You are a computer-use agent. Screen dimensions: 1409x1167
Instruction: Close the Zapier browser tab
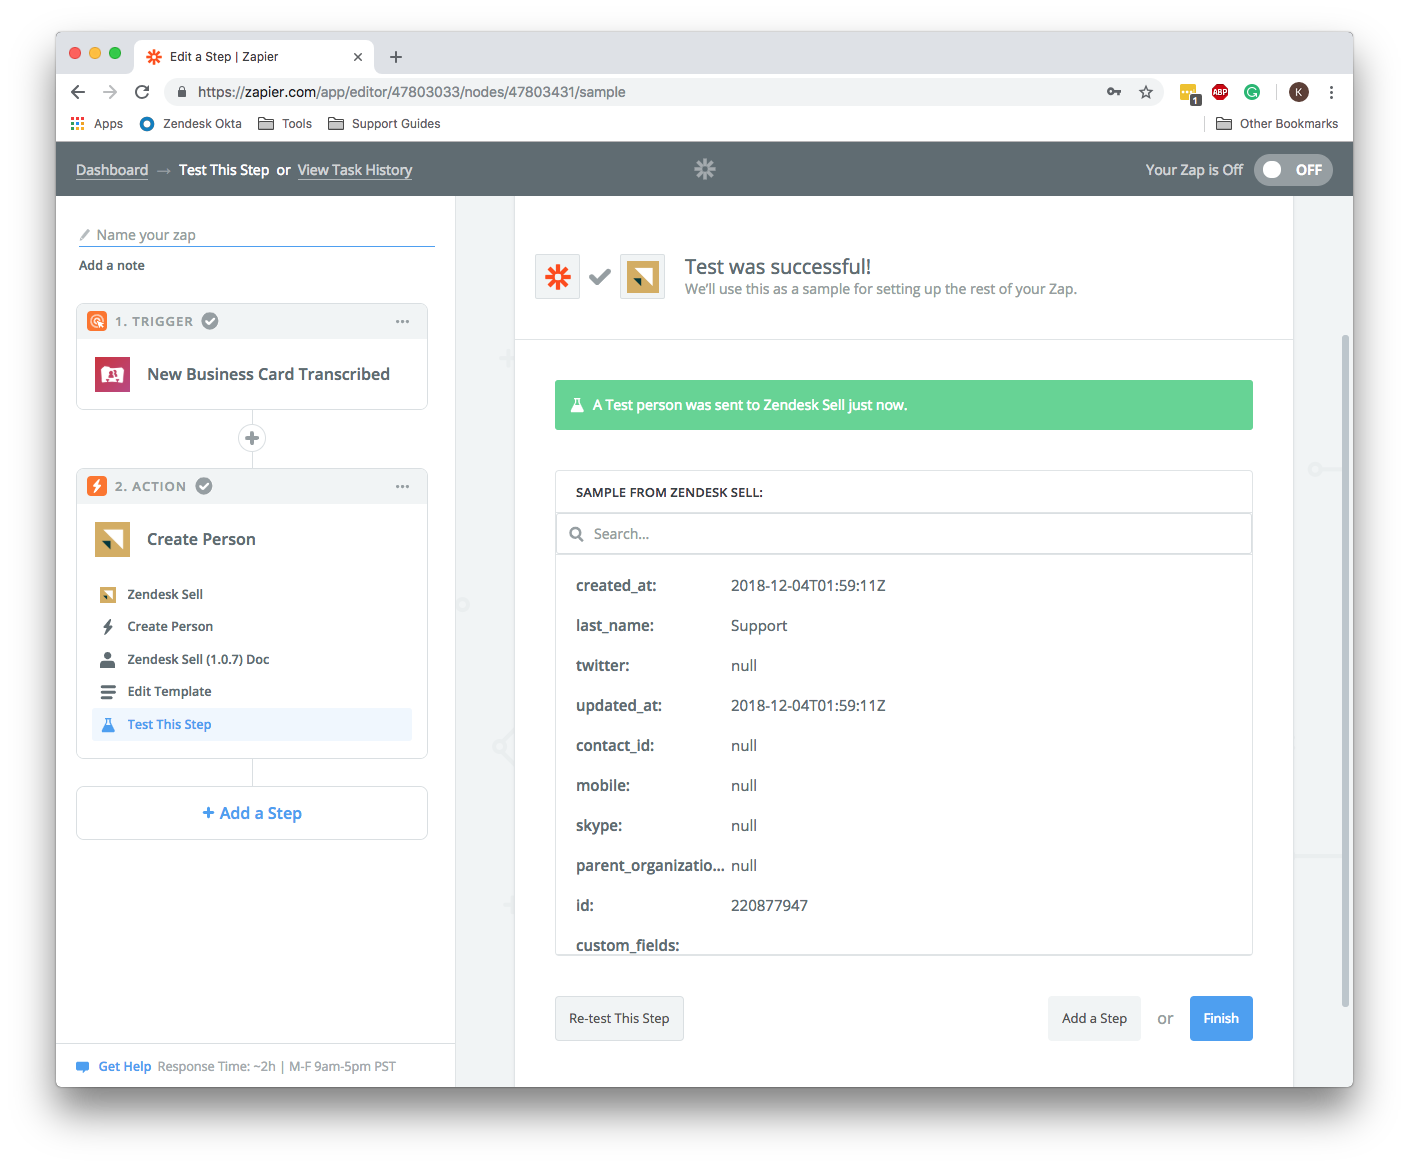coord(358,57)
